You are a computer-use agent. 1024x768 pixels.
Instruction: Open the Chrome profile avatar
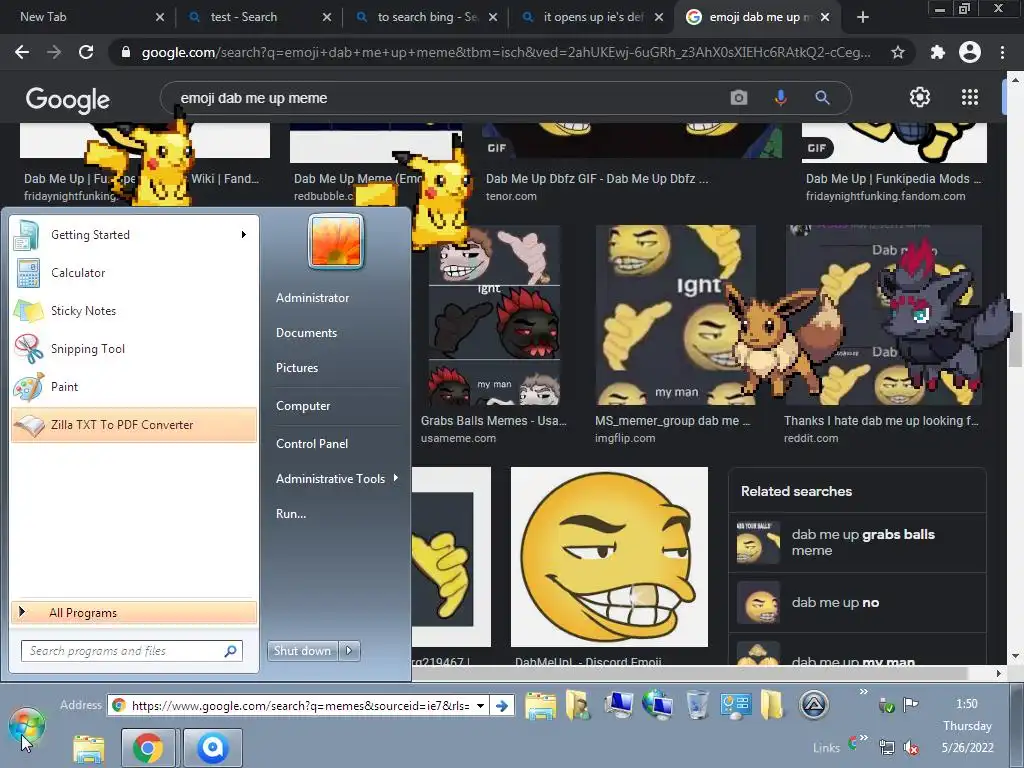(970, 52)
